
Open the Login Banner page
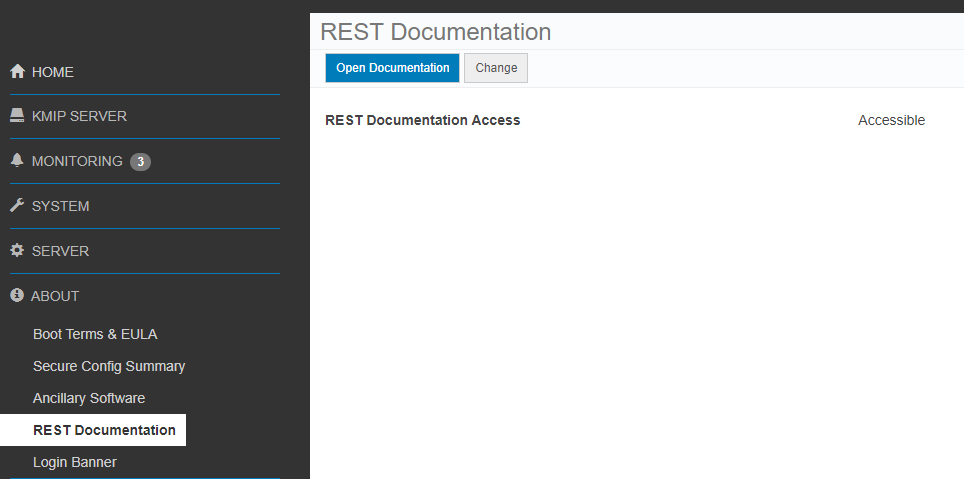(75, 462)
